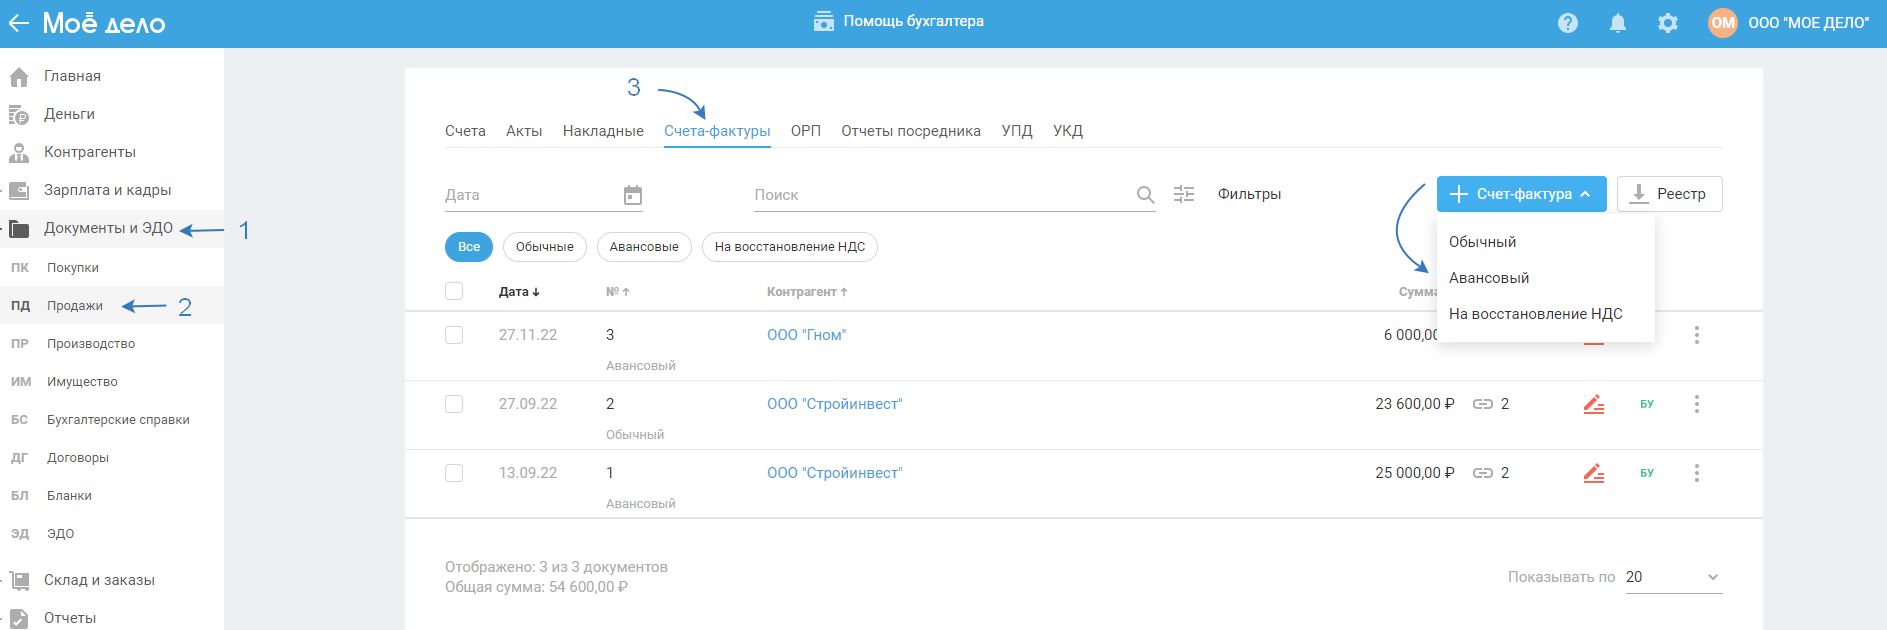Image resolution: width=1887 pixels, height=630 pixels.
Task: Click the back arrow beside logo
Action: 19,23
